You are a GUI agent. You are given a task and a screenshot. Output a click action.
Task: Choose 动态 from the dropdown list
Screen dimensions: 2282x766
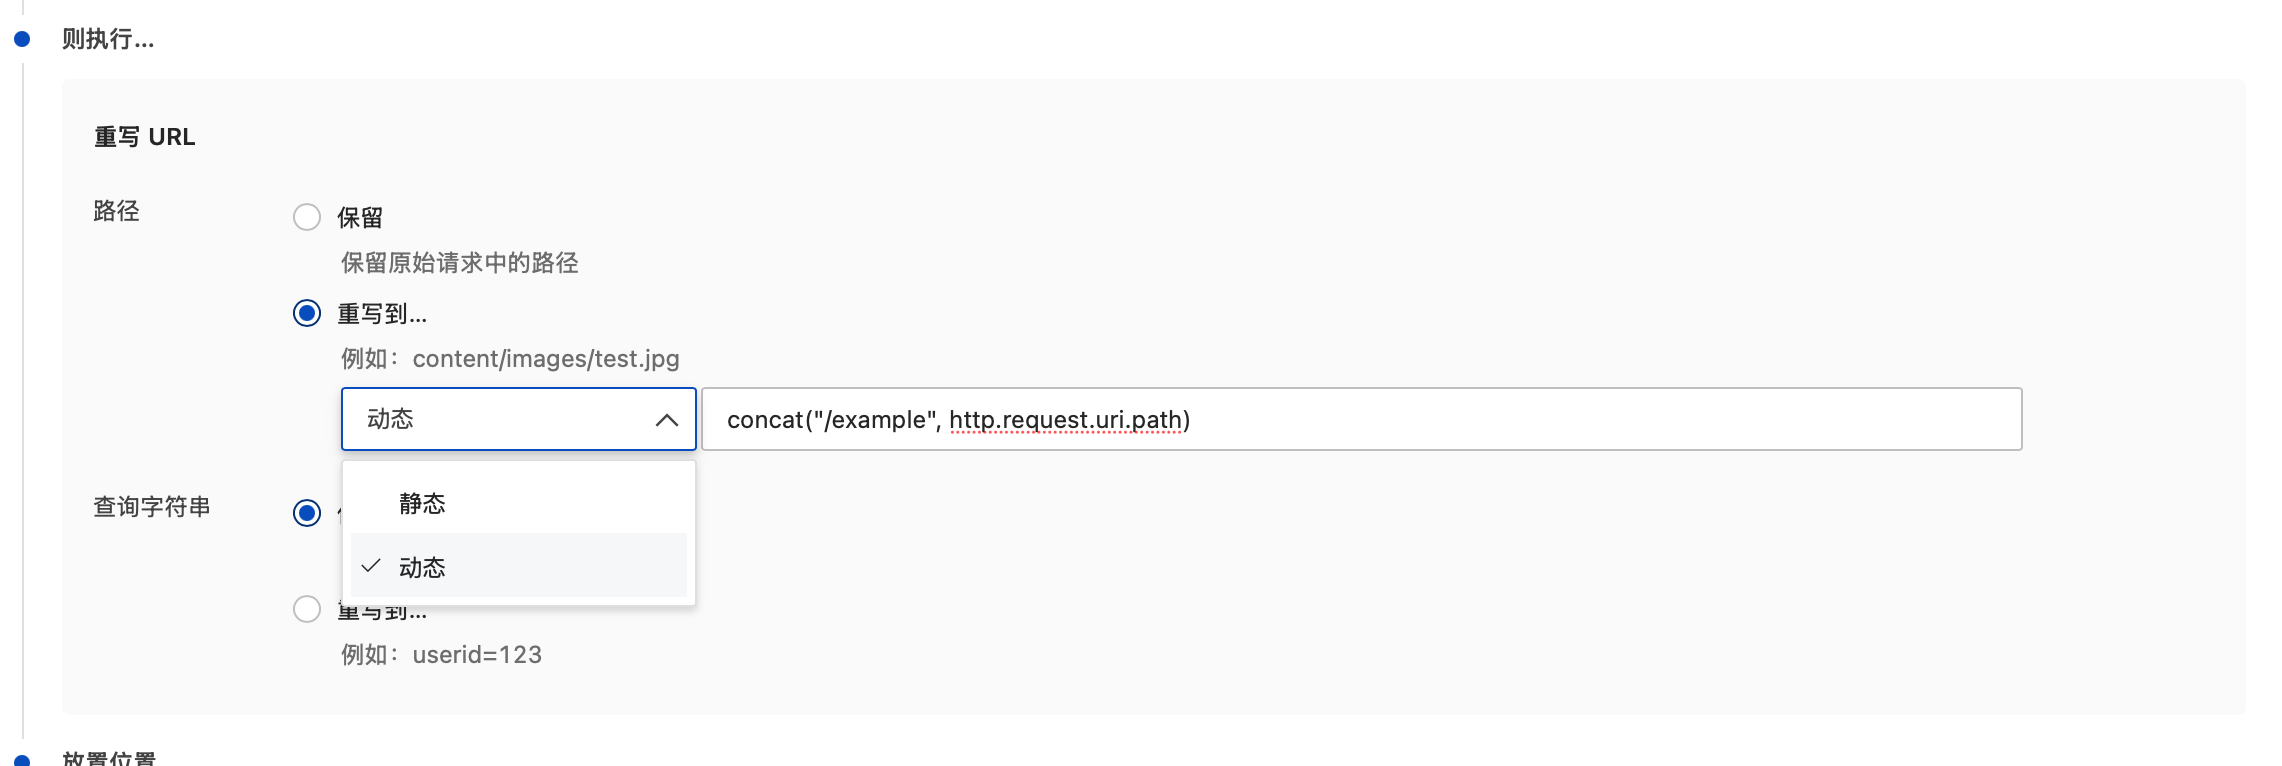coord(422,567)
